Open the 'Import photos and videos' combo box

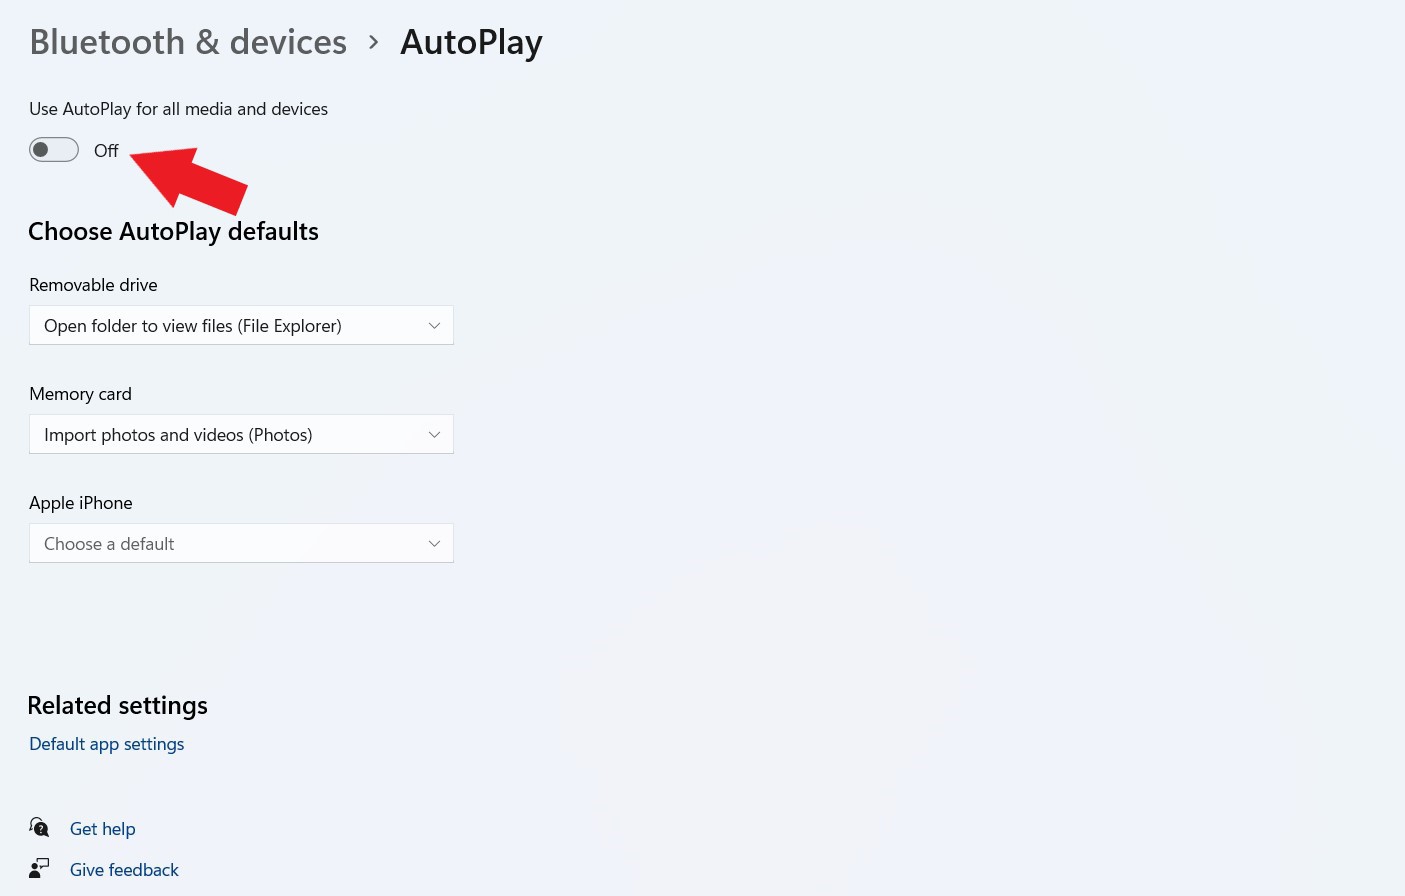coord(240,435)
